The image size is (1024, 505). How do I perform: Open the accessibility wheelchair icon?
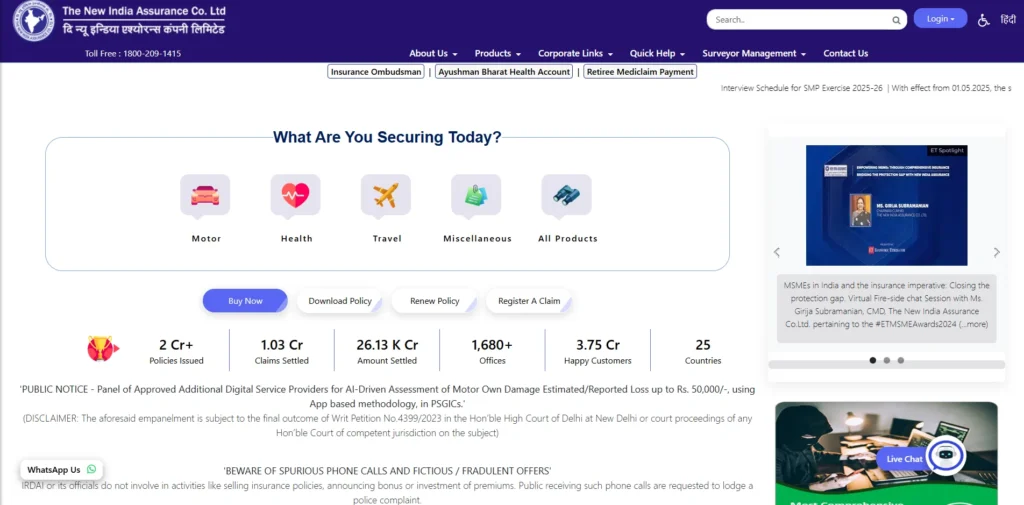(984, 20)
